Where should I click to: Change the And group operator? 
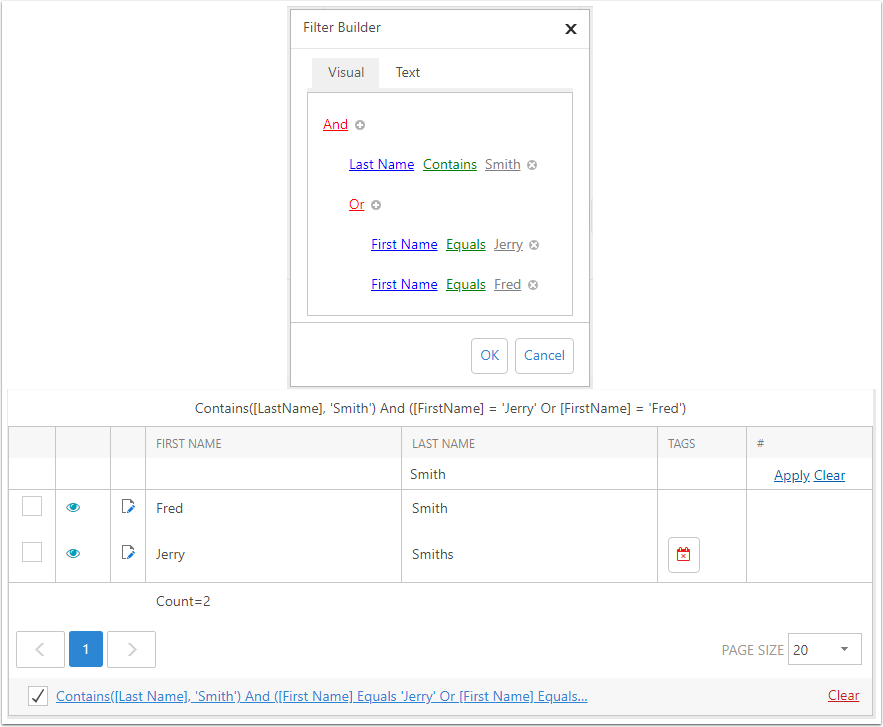[336, 124]
